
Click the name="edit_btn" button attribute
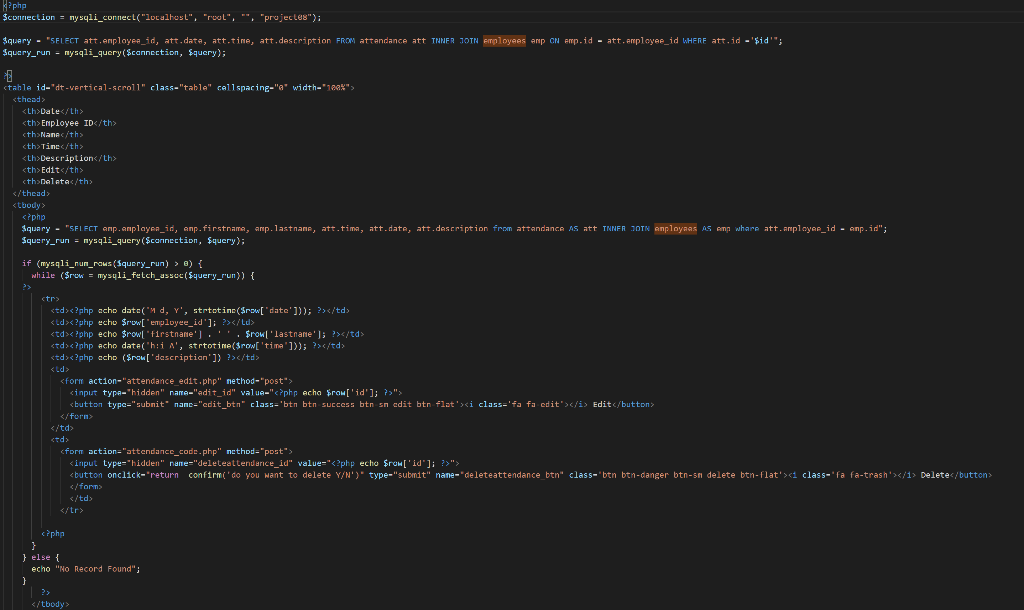[210, 405]
